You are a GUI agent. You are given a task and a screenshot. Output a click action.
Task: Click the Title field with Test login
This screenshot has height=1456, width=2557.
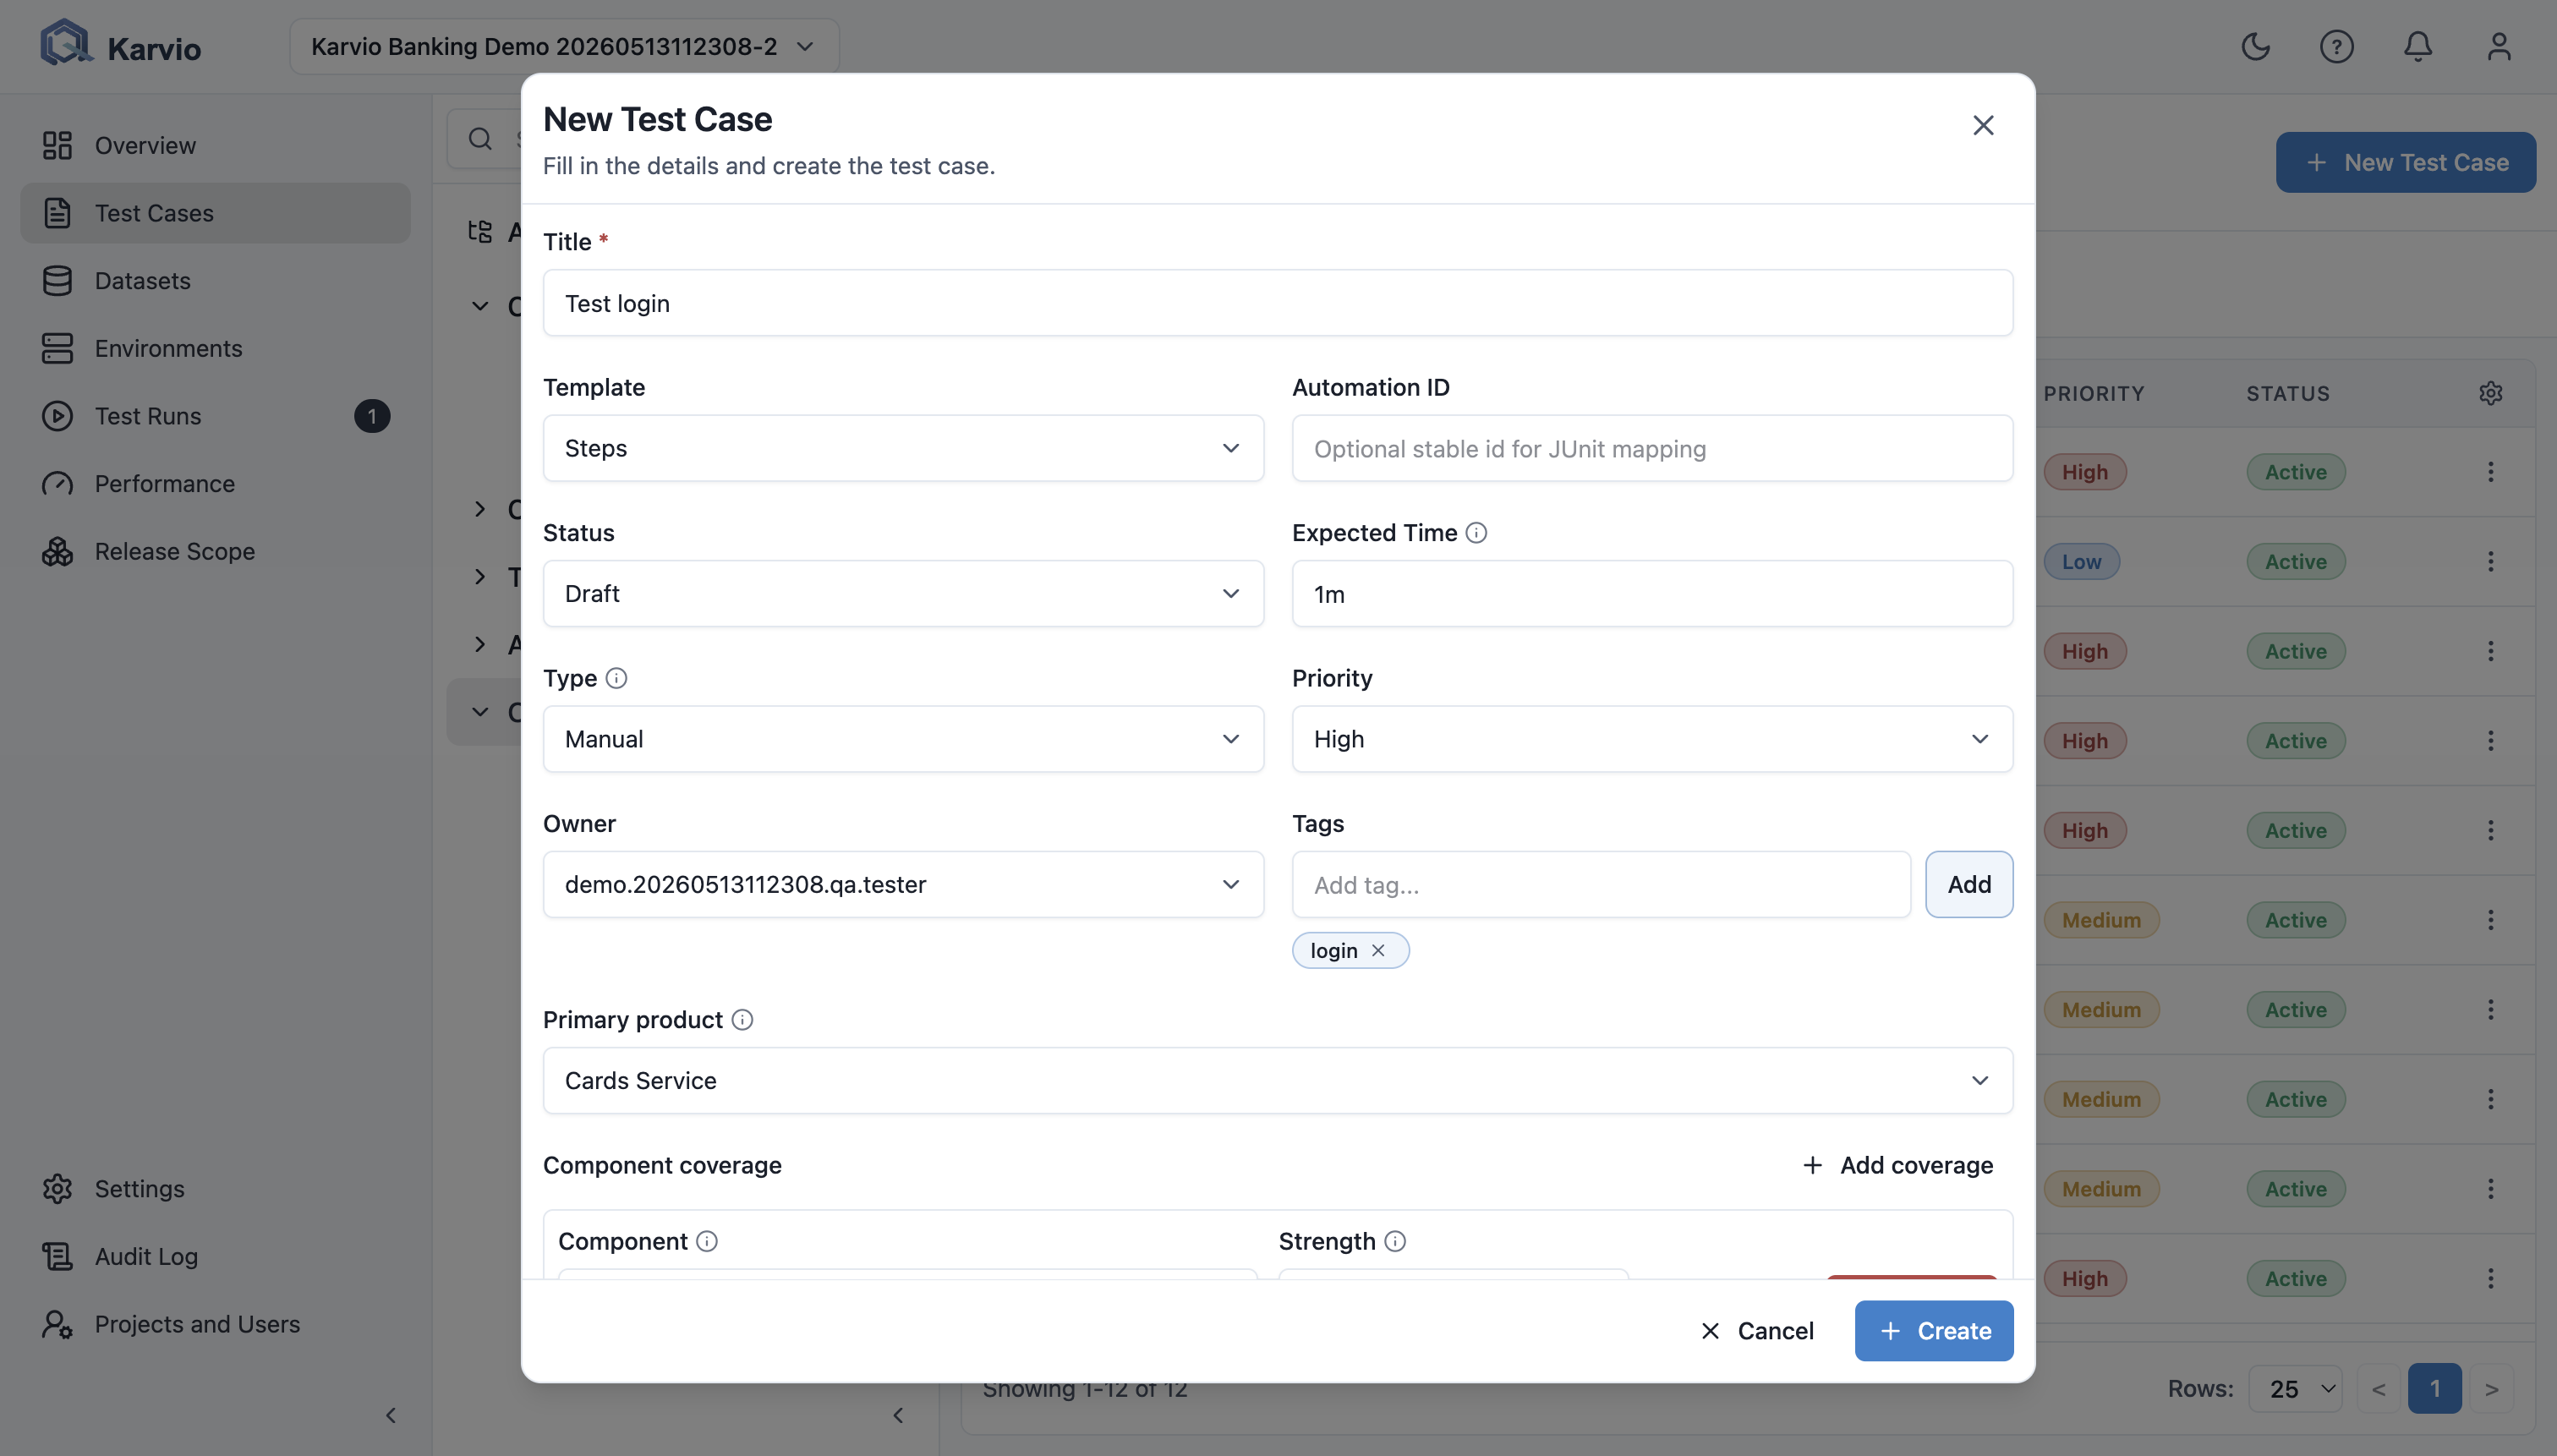pos(1278,303)
